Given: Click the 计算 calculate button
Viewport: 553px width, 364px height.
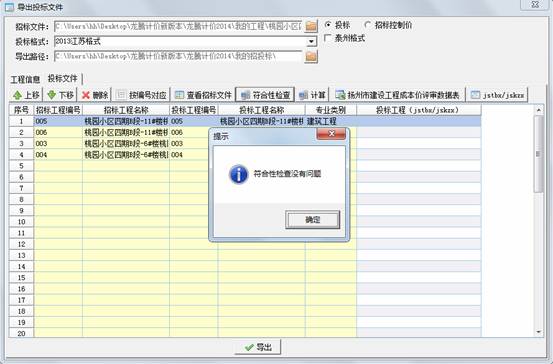Looking at the screenshot, I should 312,95.
